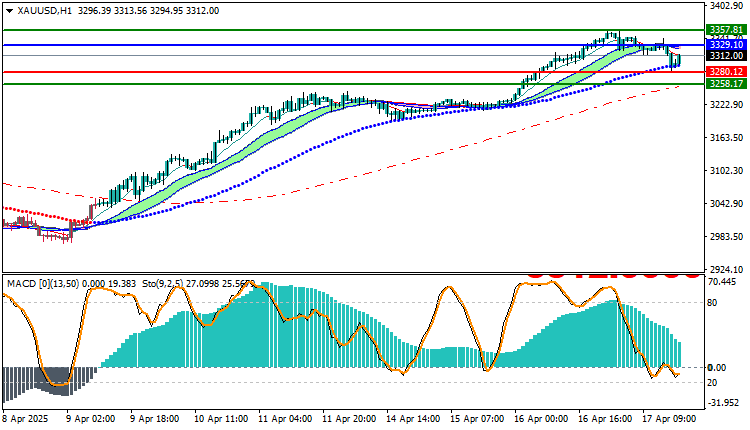The width and height of the screenshot is (750, 430).
Task: Click the black 3312.00 current price label
Action: coord(726,55)
